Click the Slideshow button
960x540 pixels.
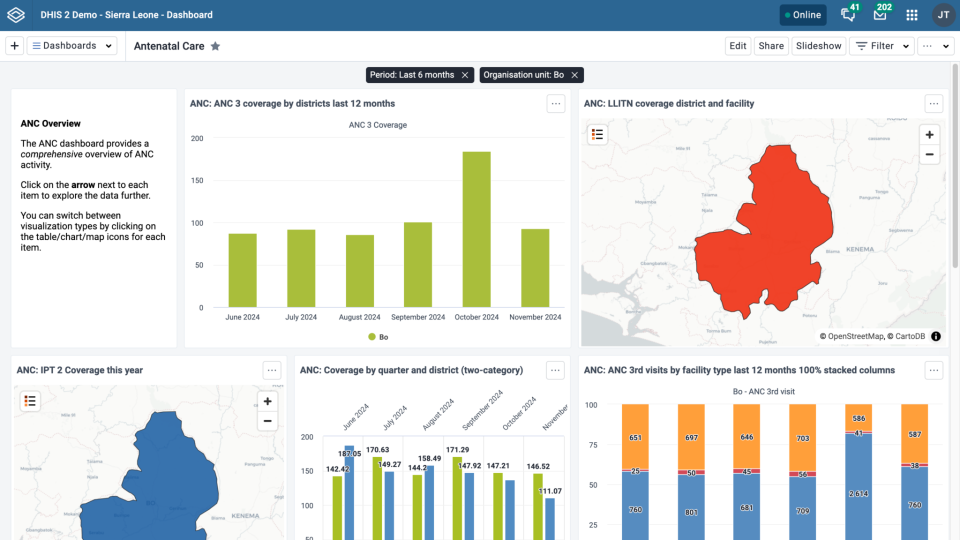click(x=819, y=46)
